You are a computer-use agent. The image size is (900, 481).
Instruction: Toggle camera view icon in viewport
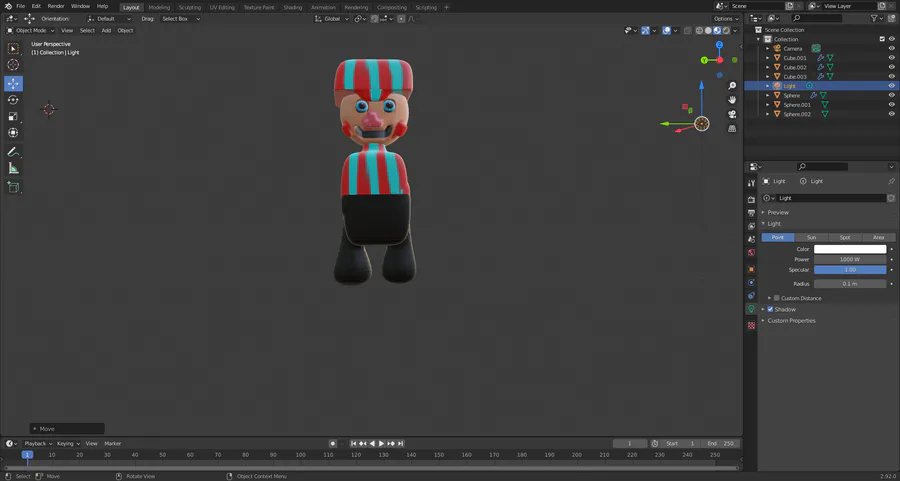(x=732, y=114)
